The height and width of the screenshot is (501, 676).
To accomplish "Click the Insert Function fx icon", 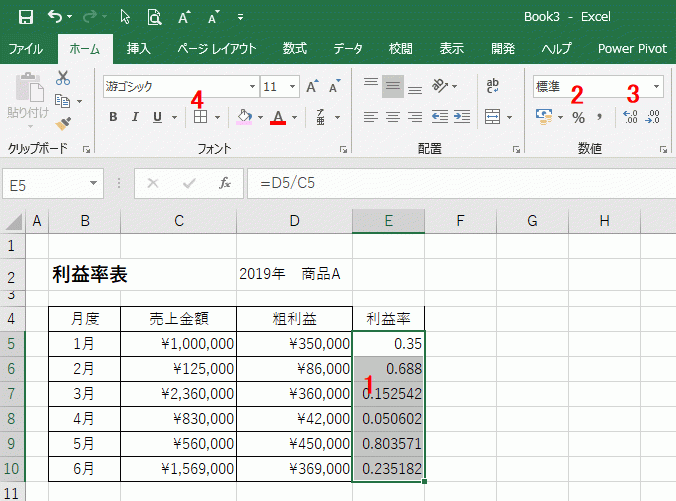I will 225,183.
